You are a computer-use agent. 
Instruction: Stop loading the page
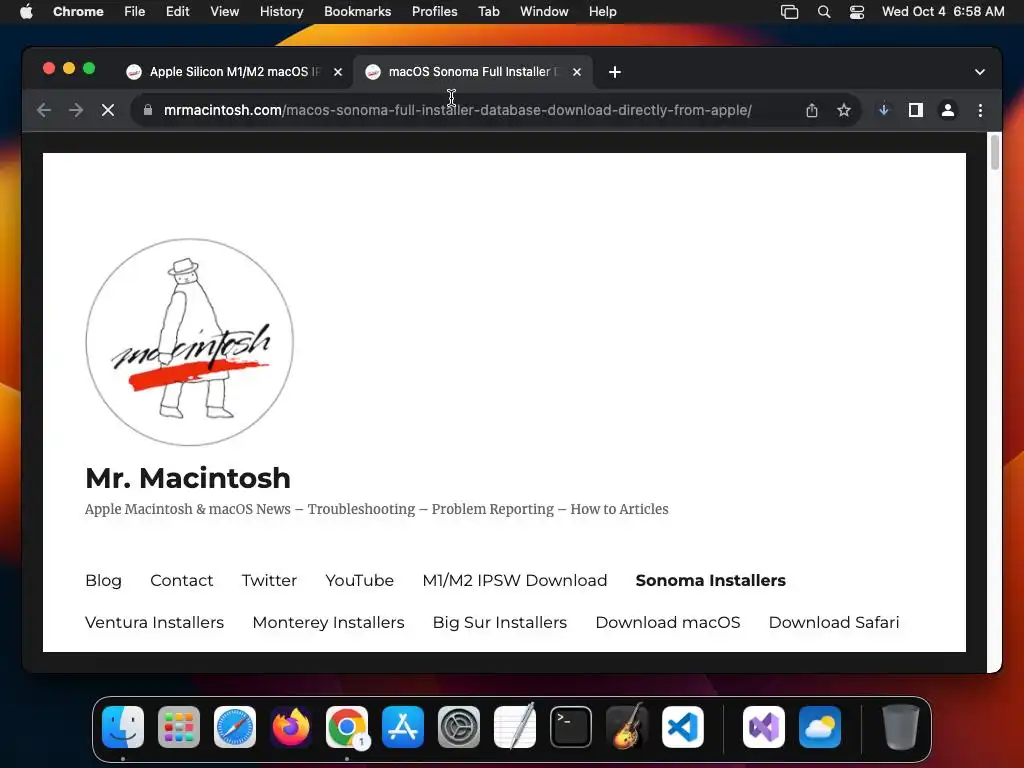[x=108, y=110]
